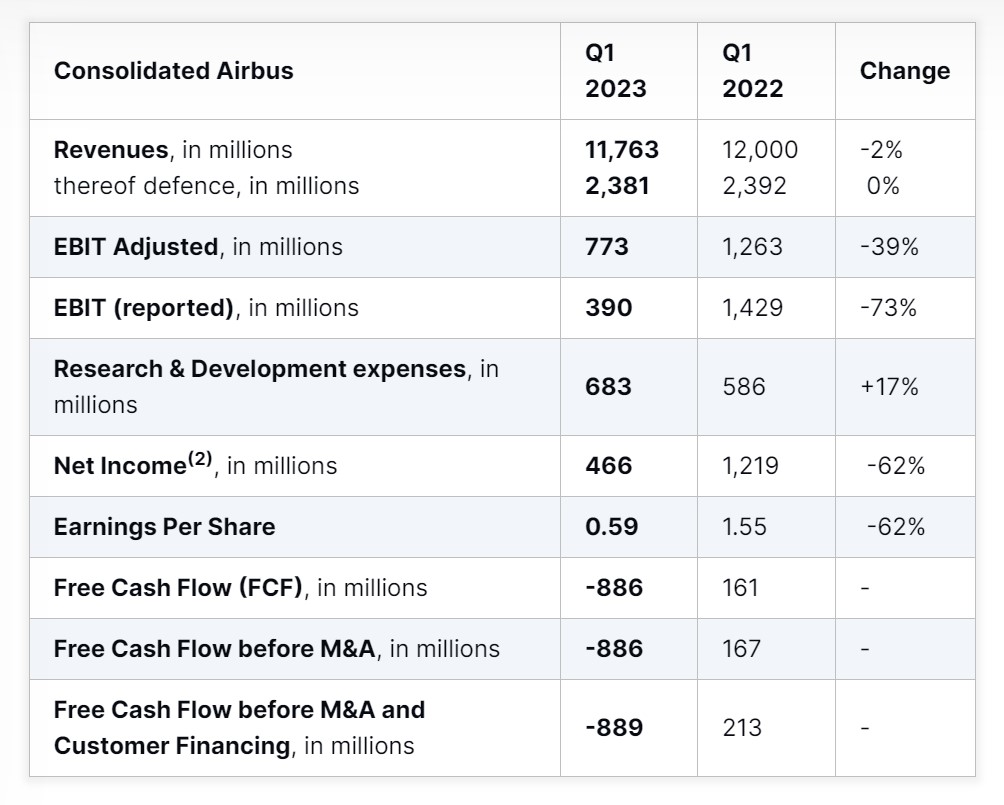Click the "Free Cash Flow before M&A and Customer Financing" label

tap(239, 728)
